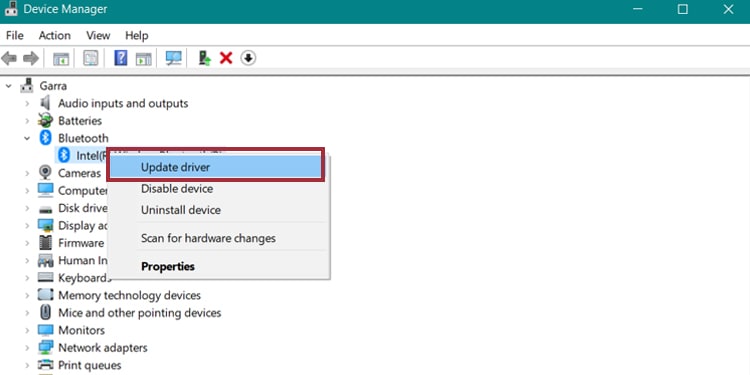This screenshot has height=375, width=750.
Task: Click the update device driver toolbar icon
Action: point(205,58)
